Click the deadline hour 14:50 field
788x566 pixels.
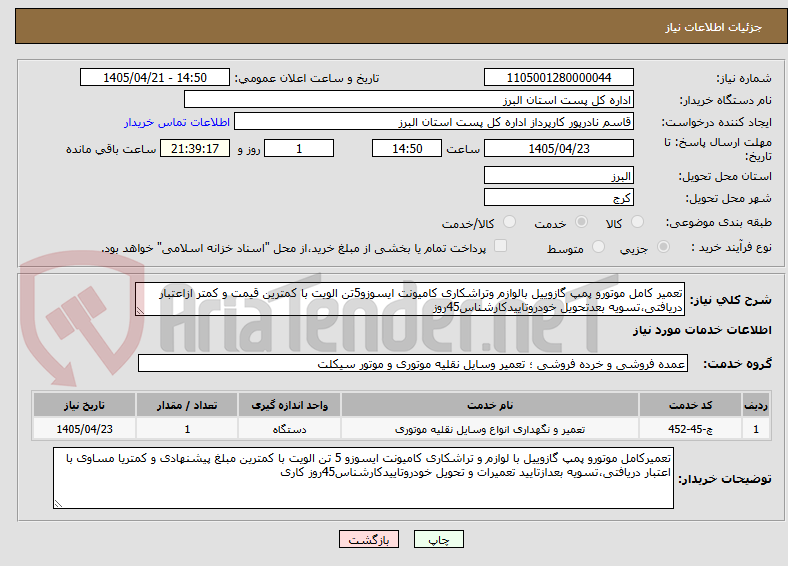coord(407,148)
